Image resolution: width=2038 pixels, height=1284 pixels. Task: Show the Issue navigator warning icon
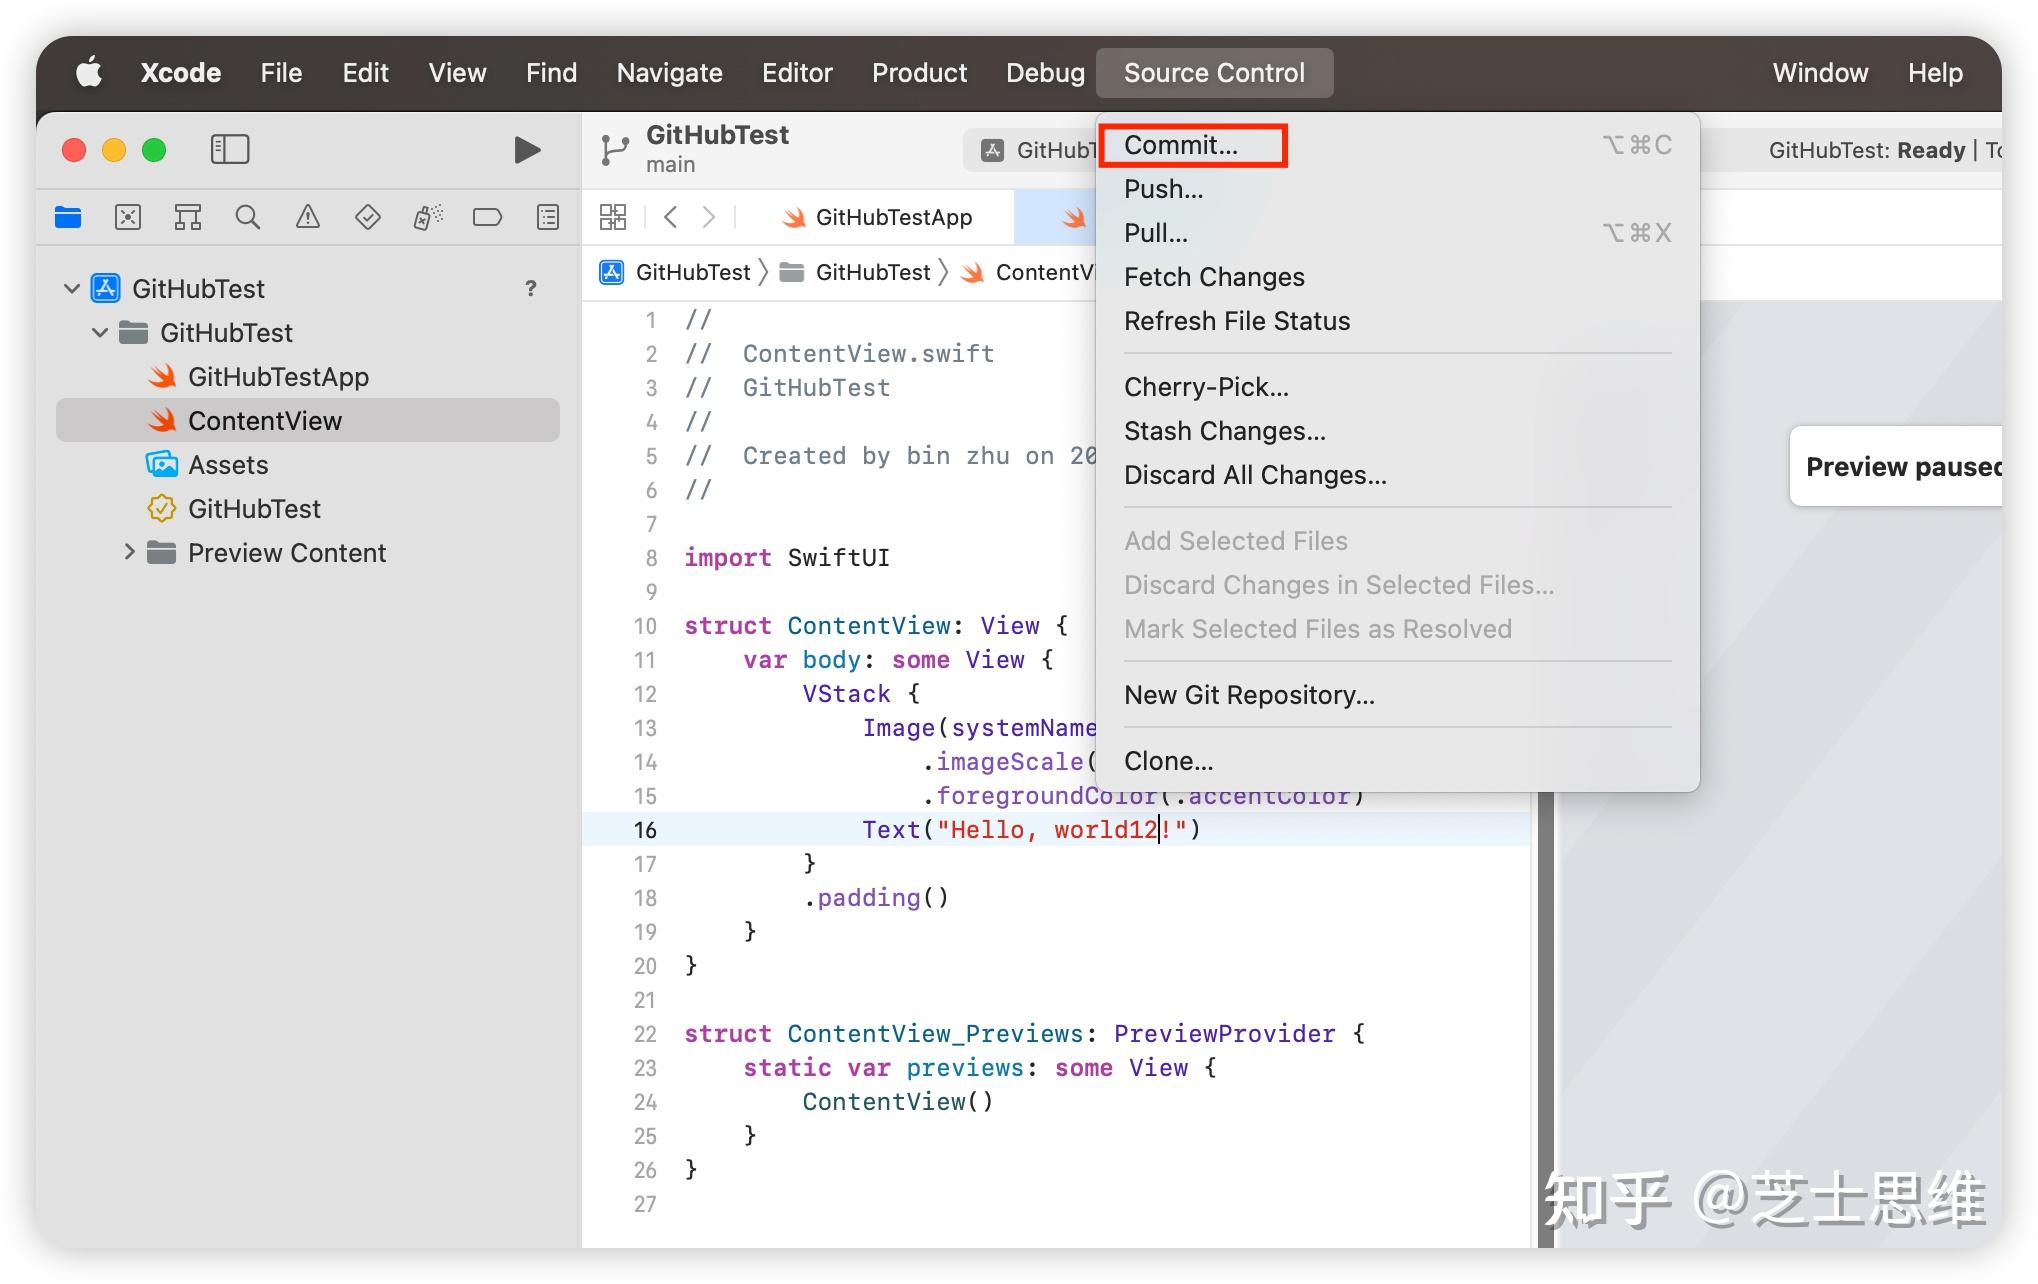tap(308, 216)
